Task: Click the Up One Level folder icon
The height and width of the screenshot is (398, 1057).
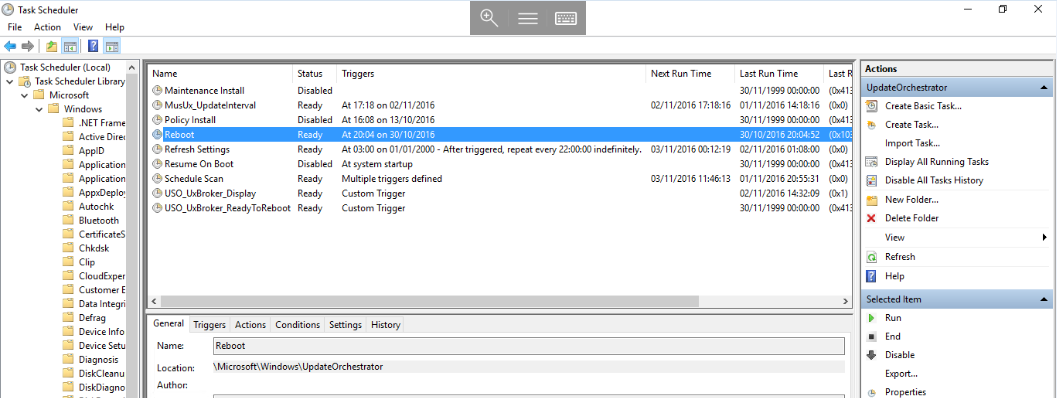Action: [x=52, y=46]
